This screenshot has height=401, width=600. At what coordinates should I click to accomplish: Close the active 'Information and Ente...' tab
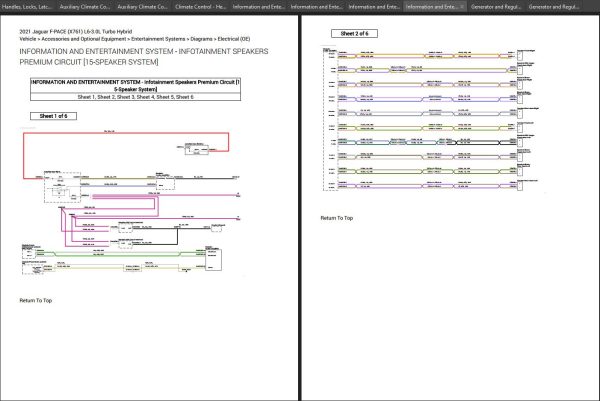(x=462, y=7)
